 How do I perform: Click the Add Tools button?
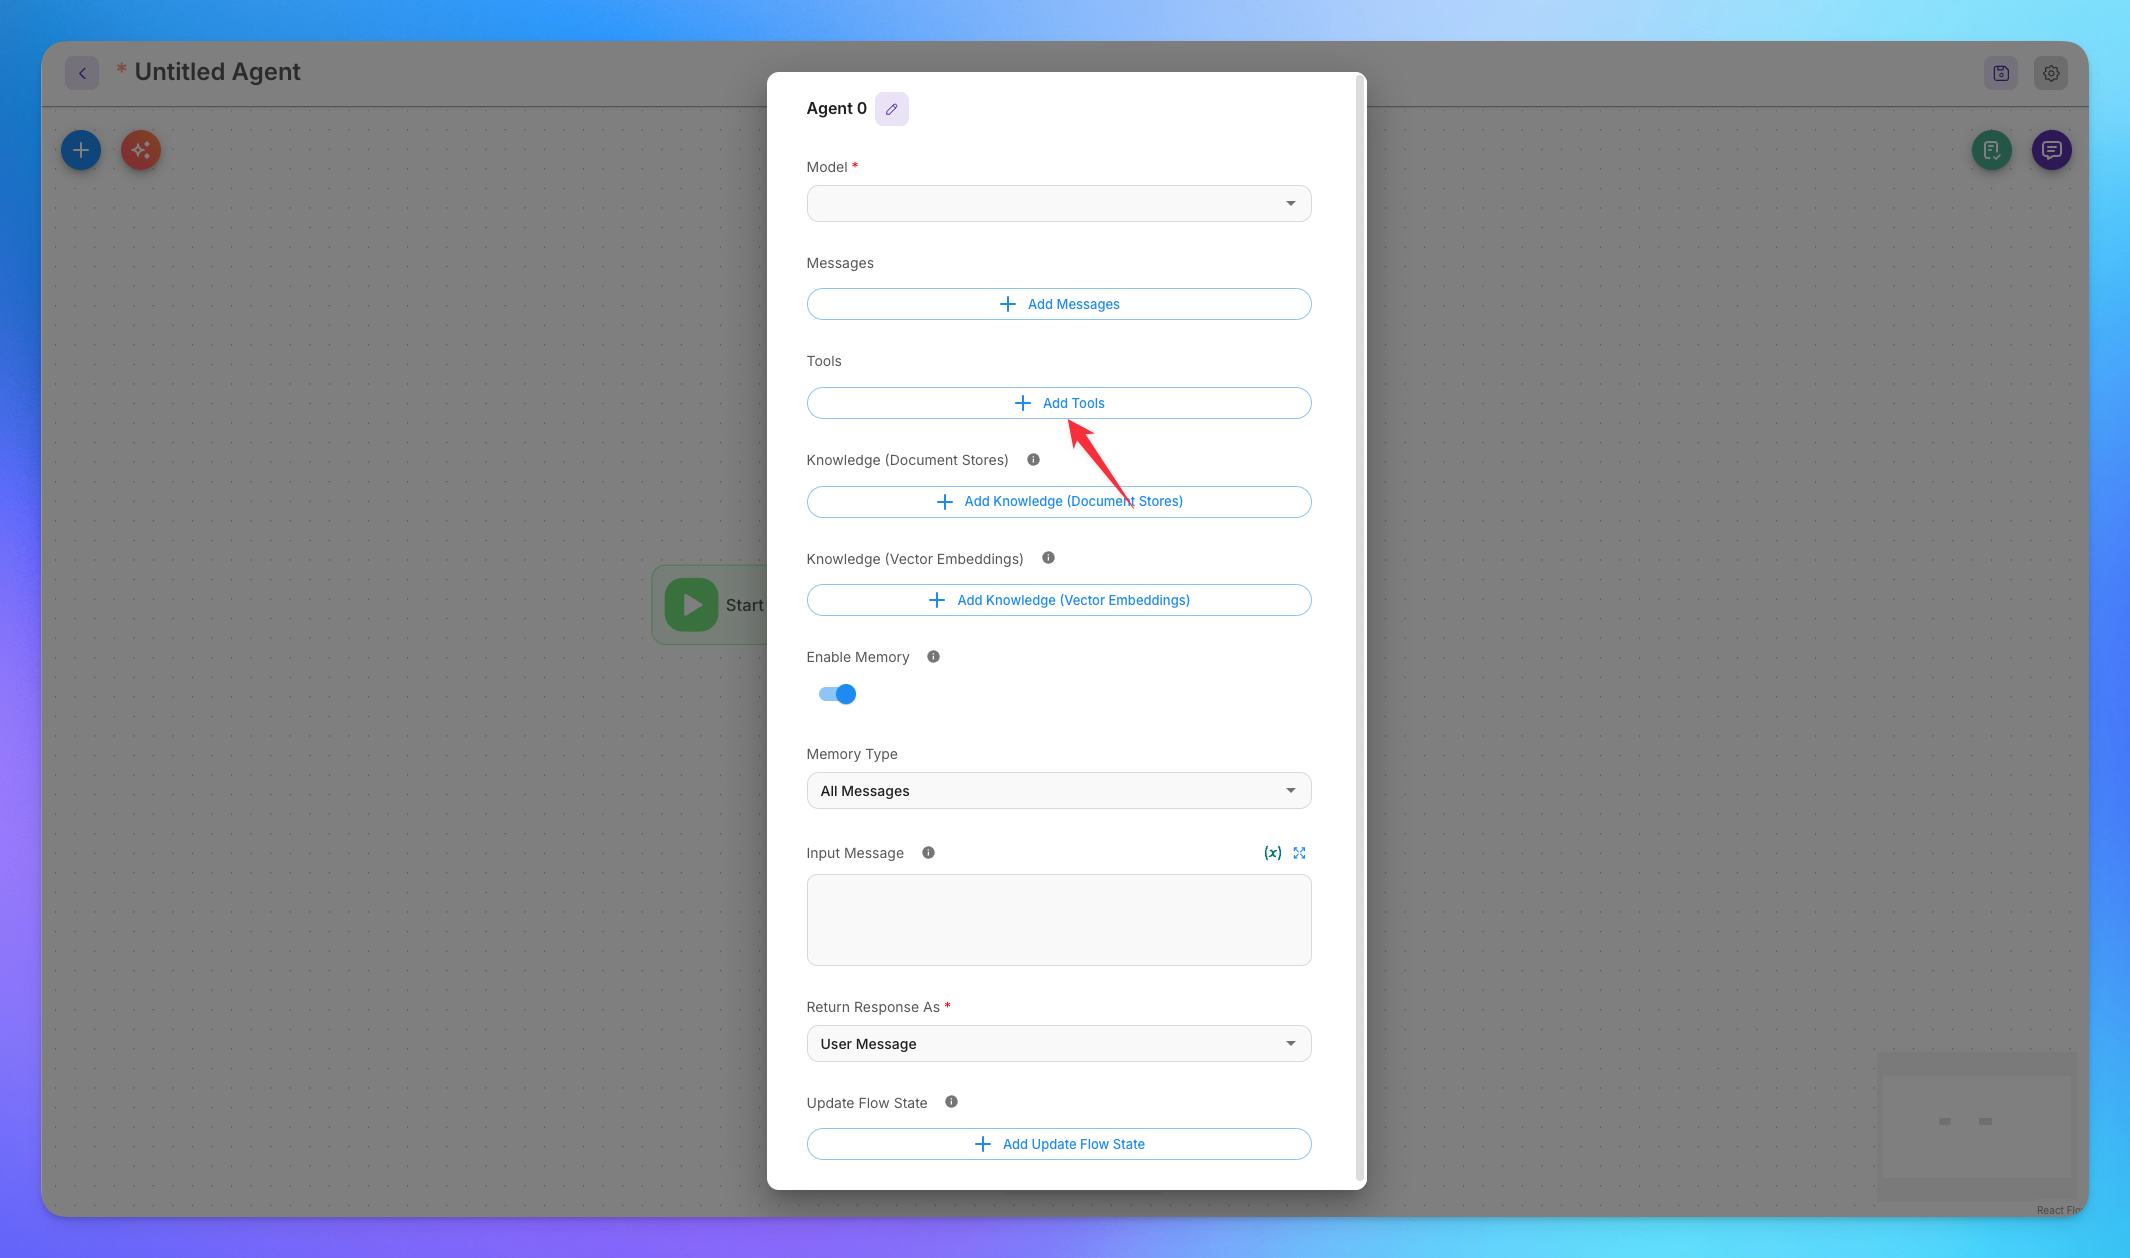[x=1058, y=403]
